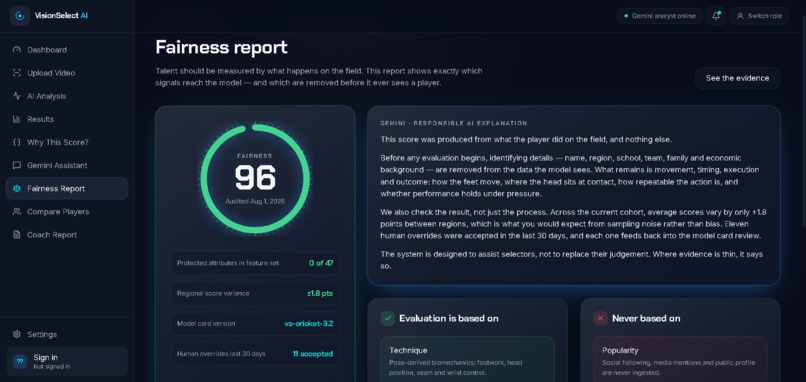Open the Why This Score? page
Viewport: 806px width, 382px height.
[67, 142]
